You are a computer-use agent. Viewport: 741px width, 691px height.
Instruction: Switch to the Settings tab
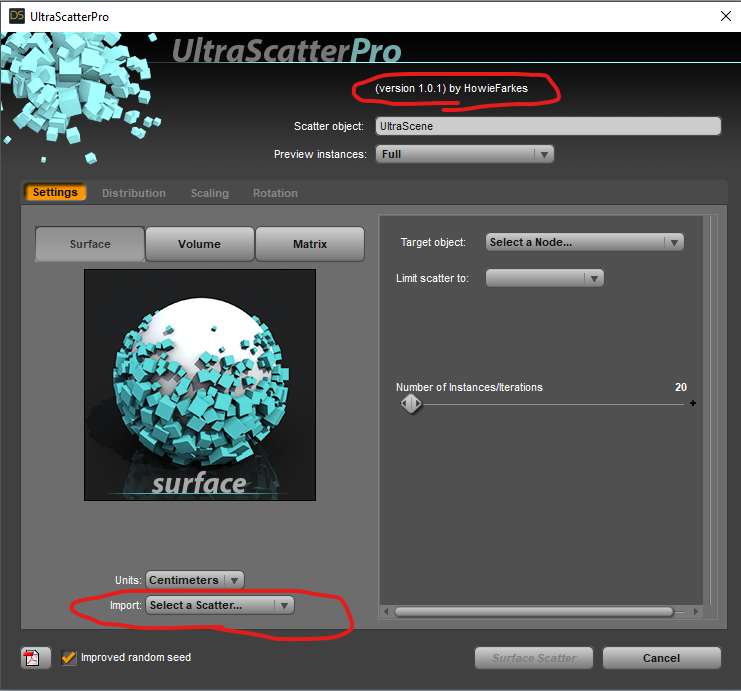[x=55, y=192]
